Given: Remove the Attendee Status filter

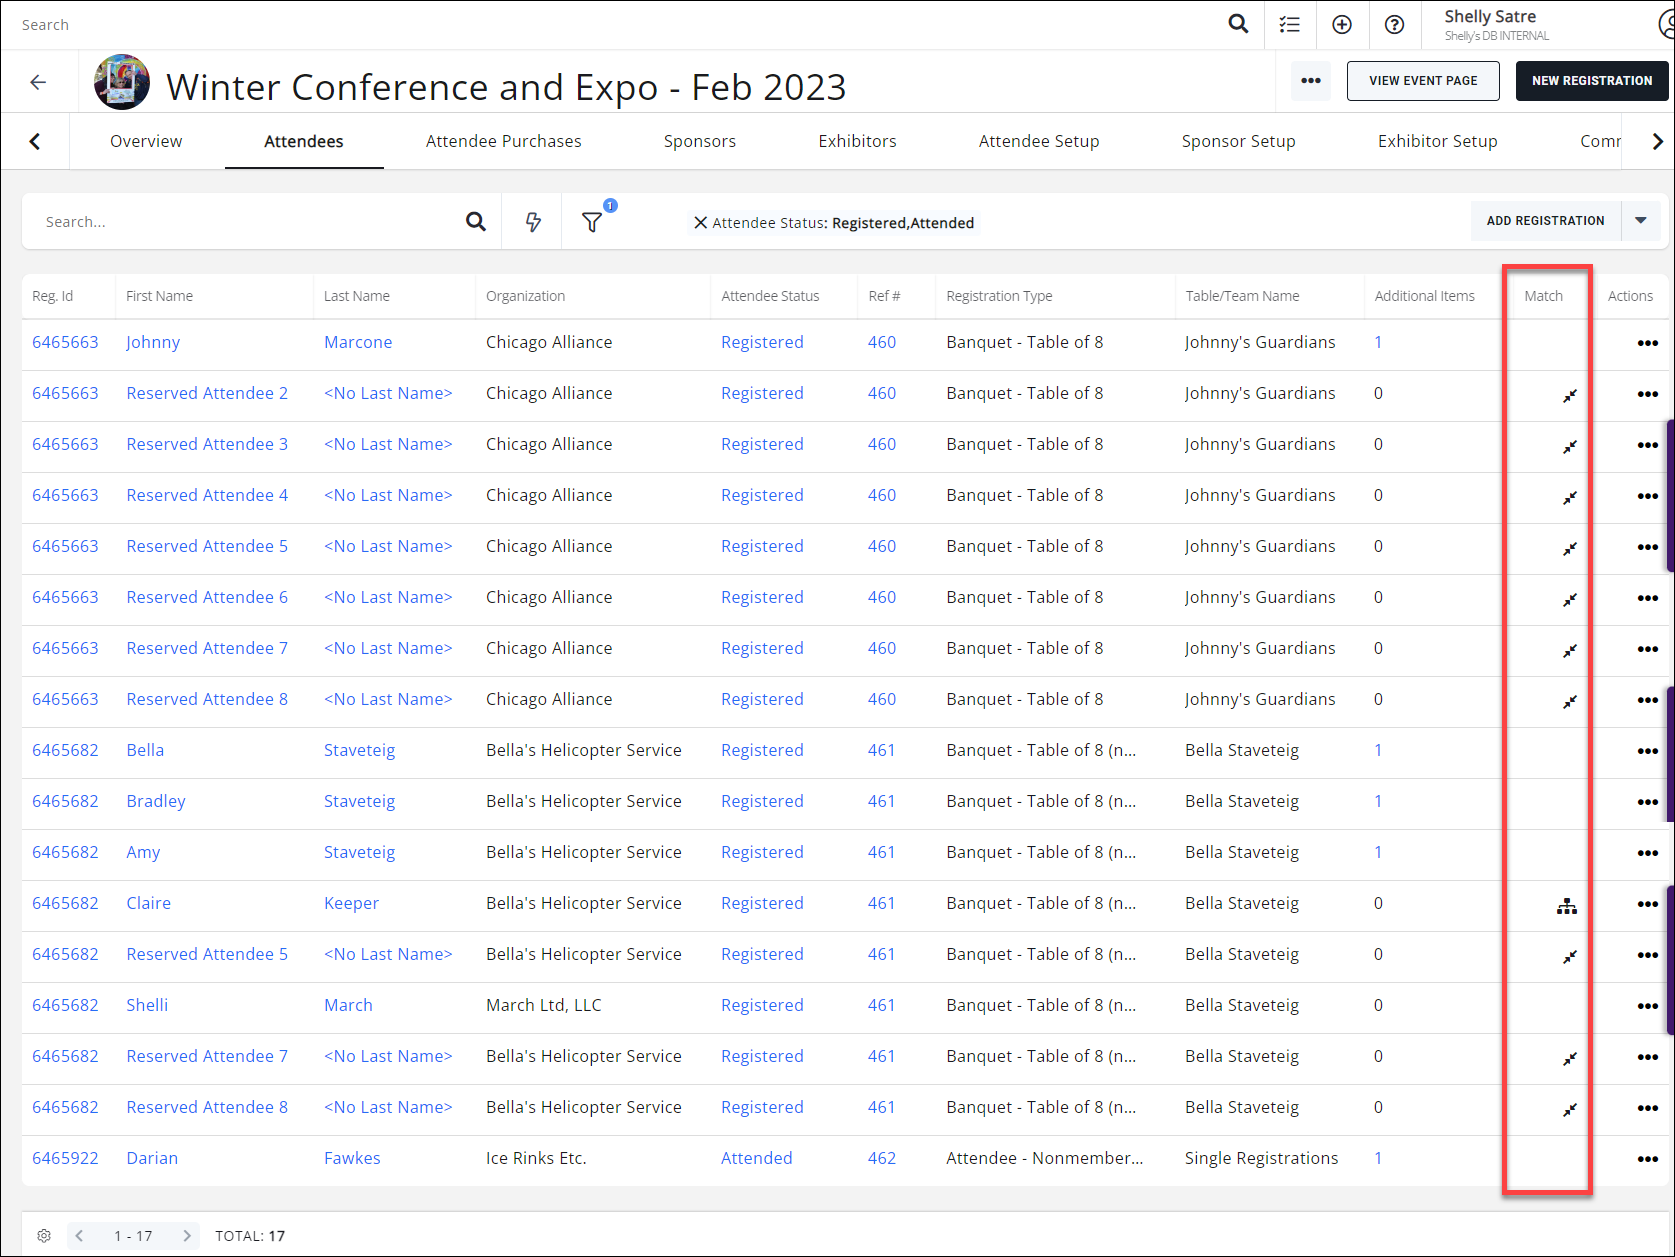Looking at the screenshot, I should tap(700, 223).
